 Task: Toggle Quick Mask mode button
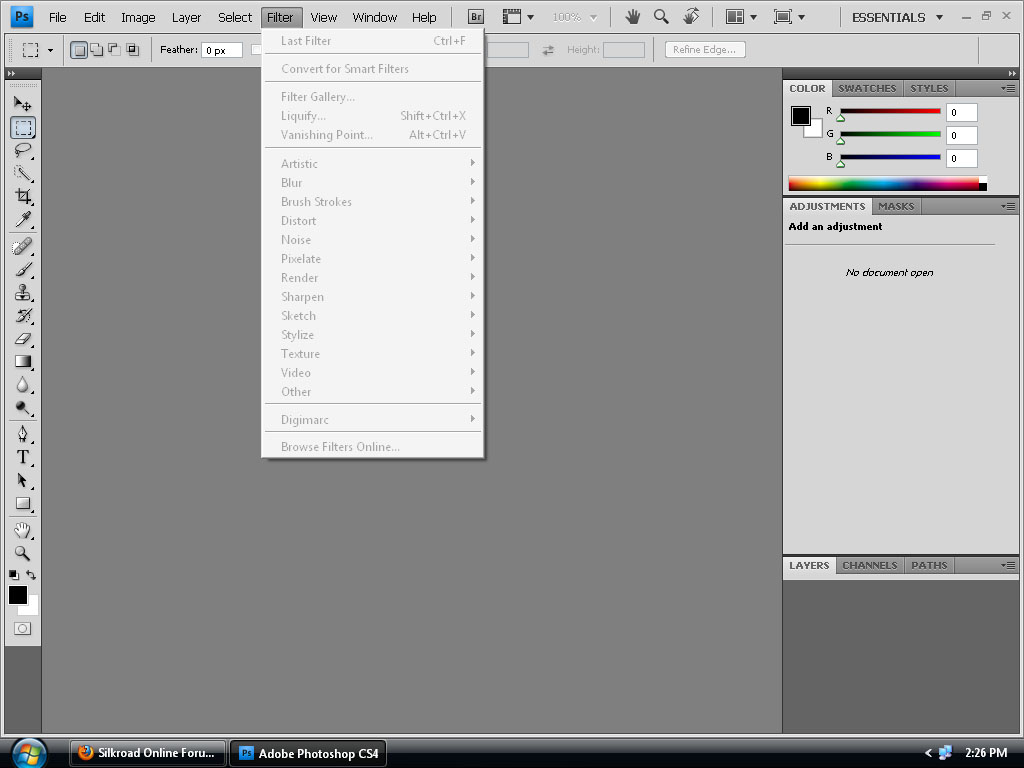(23, 628)
